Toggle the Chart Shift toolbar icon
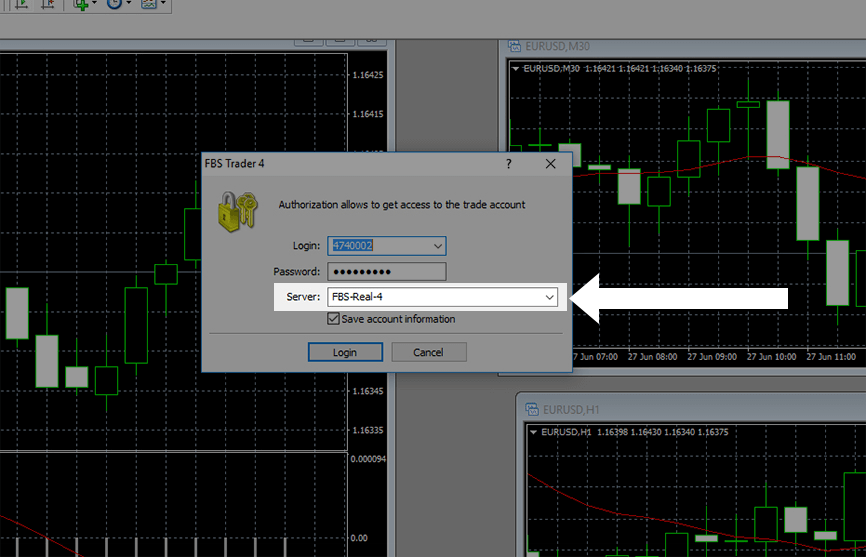866x557 pixels. [47, 4]
